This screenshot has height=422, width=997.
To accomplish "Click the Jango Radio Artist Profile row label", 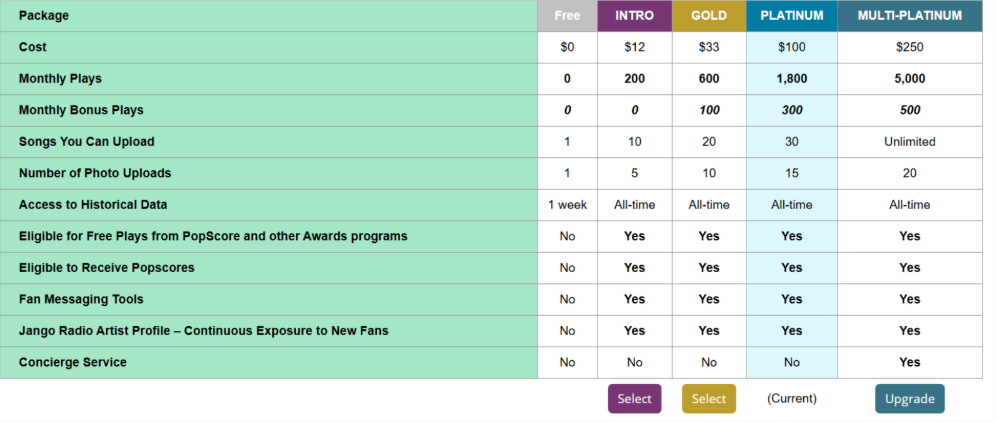I will (203, 331).
